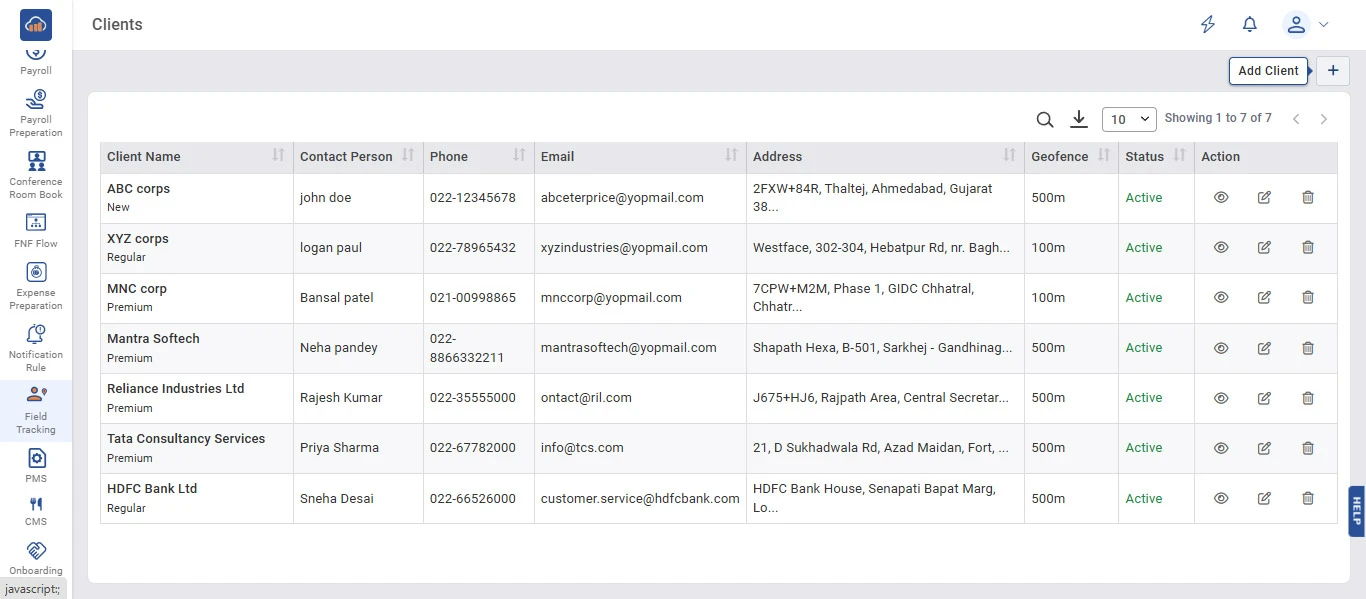The width and height of the screenshot is (1366, 599).
Task: Download the client list using download icon
Action: [1078, 119]
